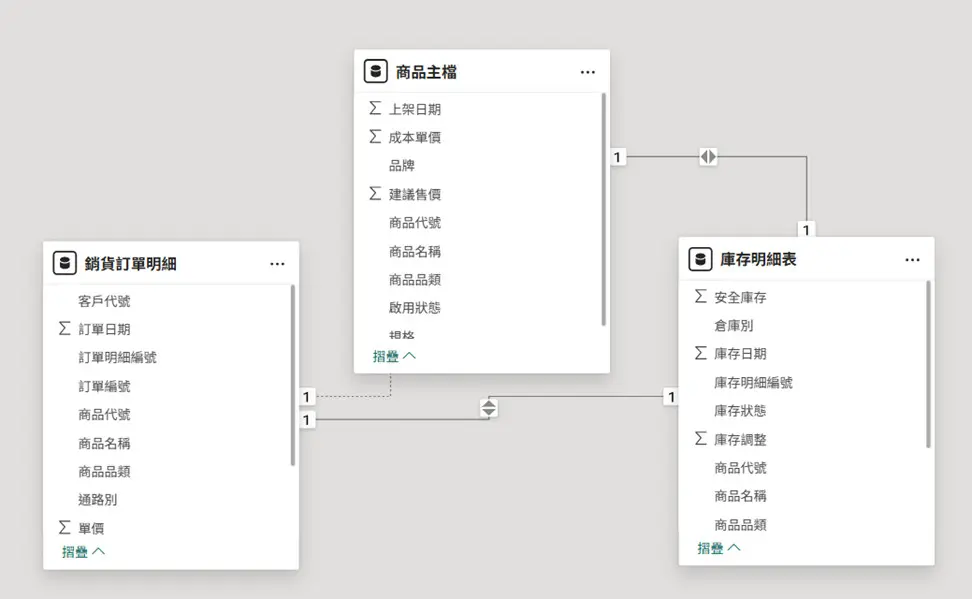The height and width of the screenshot is (599, 972).
Task: Click the 銷貨訂單明細 table icon
Action: [x=64, y=264]
